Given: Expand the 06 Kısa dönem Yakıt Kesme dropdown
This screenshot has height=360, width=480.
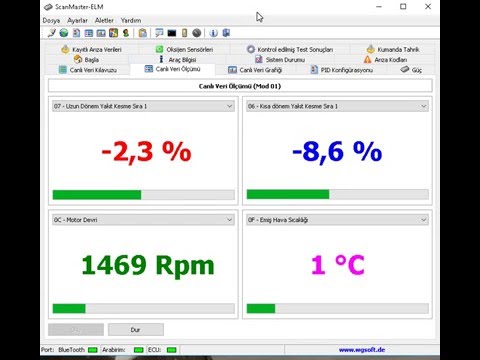Looking at the screenshot, I should pos(337,106).
